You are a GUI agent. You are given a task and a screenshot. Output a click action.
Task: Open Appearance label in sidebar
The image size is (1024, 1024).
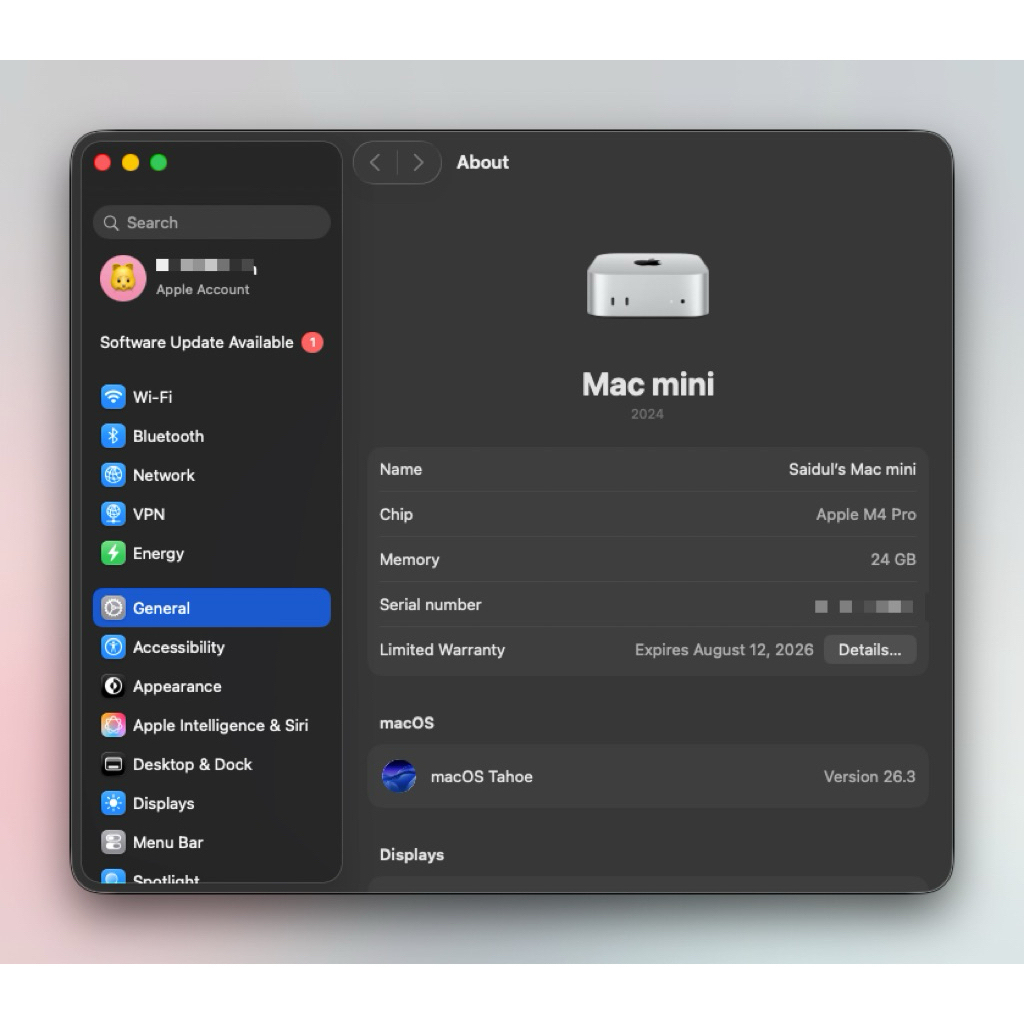pyautogui.click(x=177, y=686)
